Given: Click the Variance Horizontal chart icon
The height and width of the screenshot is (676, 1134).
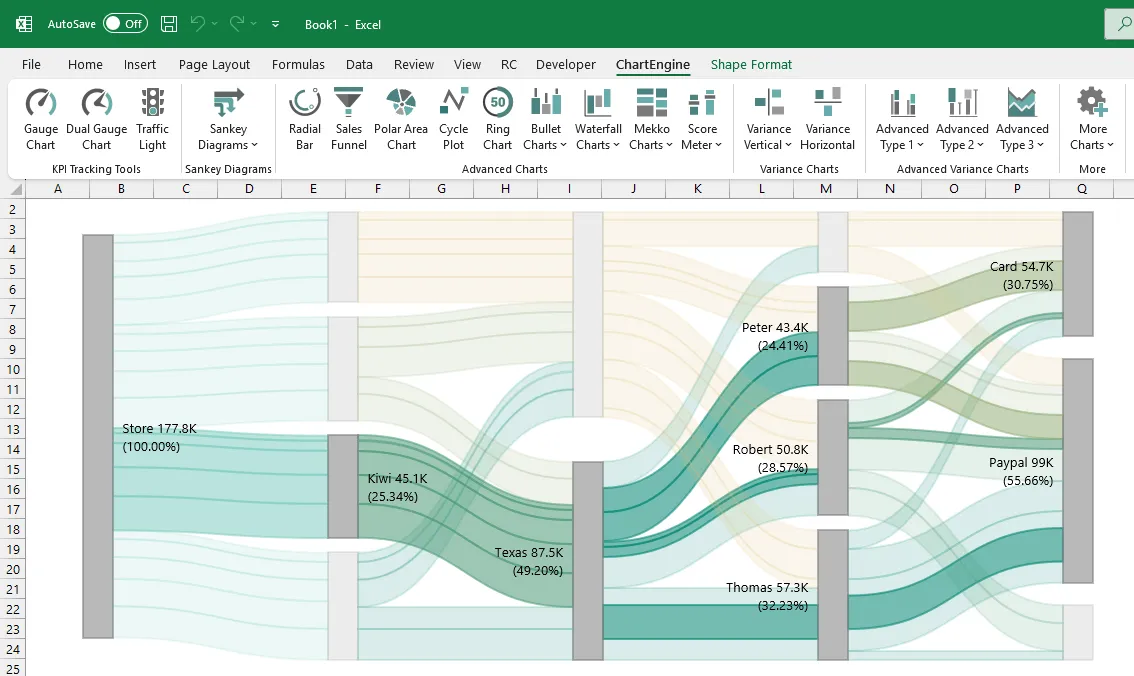Looking at the screenshot, I should point(827,117).
